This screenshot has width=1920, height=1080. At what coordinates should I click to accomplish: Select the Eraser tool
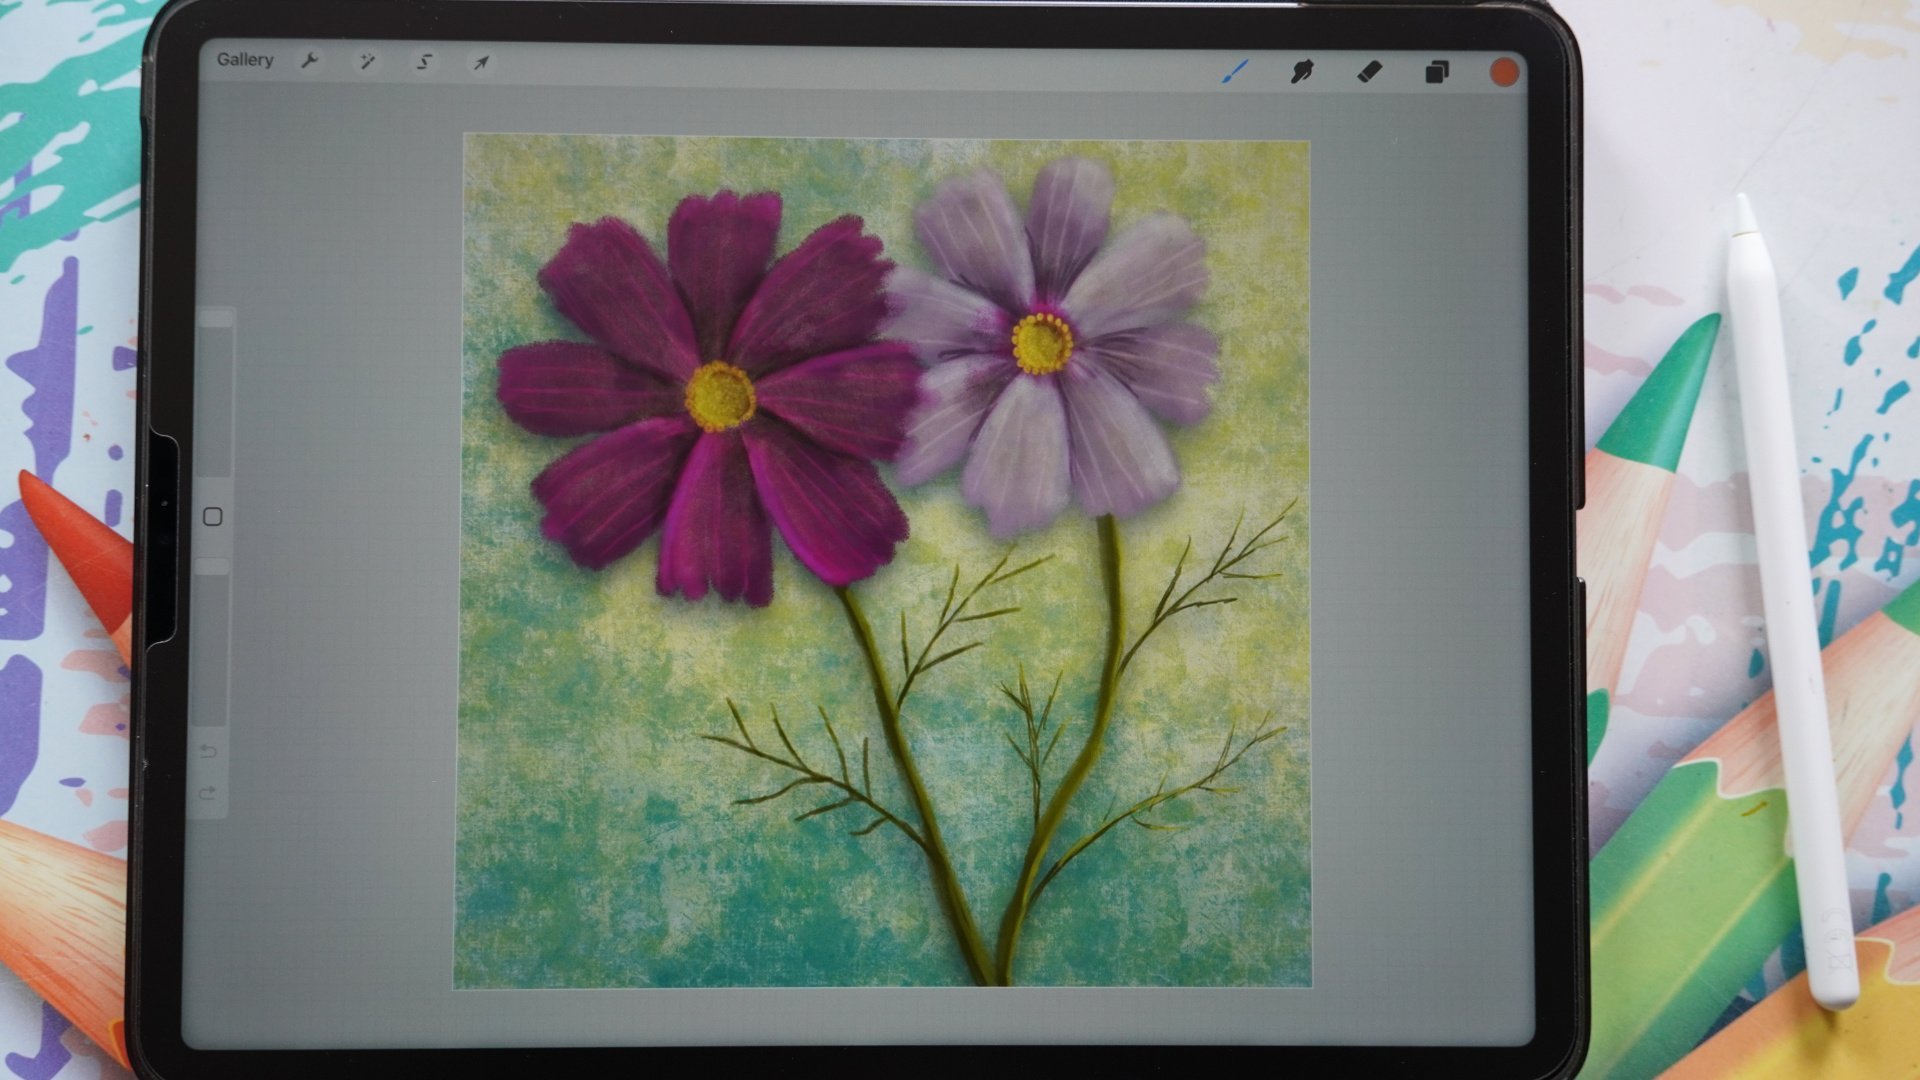(x=1369, y=71)
